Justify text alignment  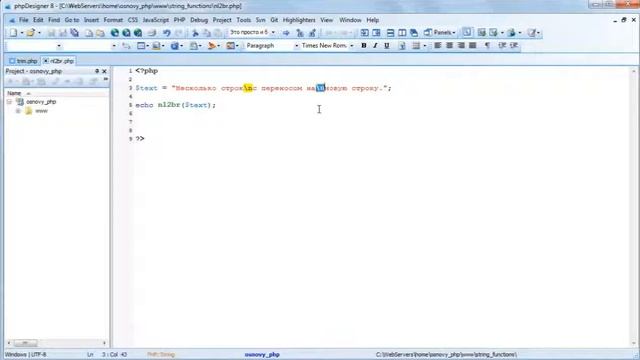tap(473, 46)
